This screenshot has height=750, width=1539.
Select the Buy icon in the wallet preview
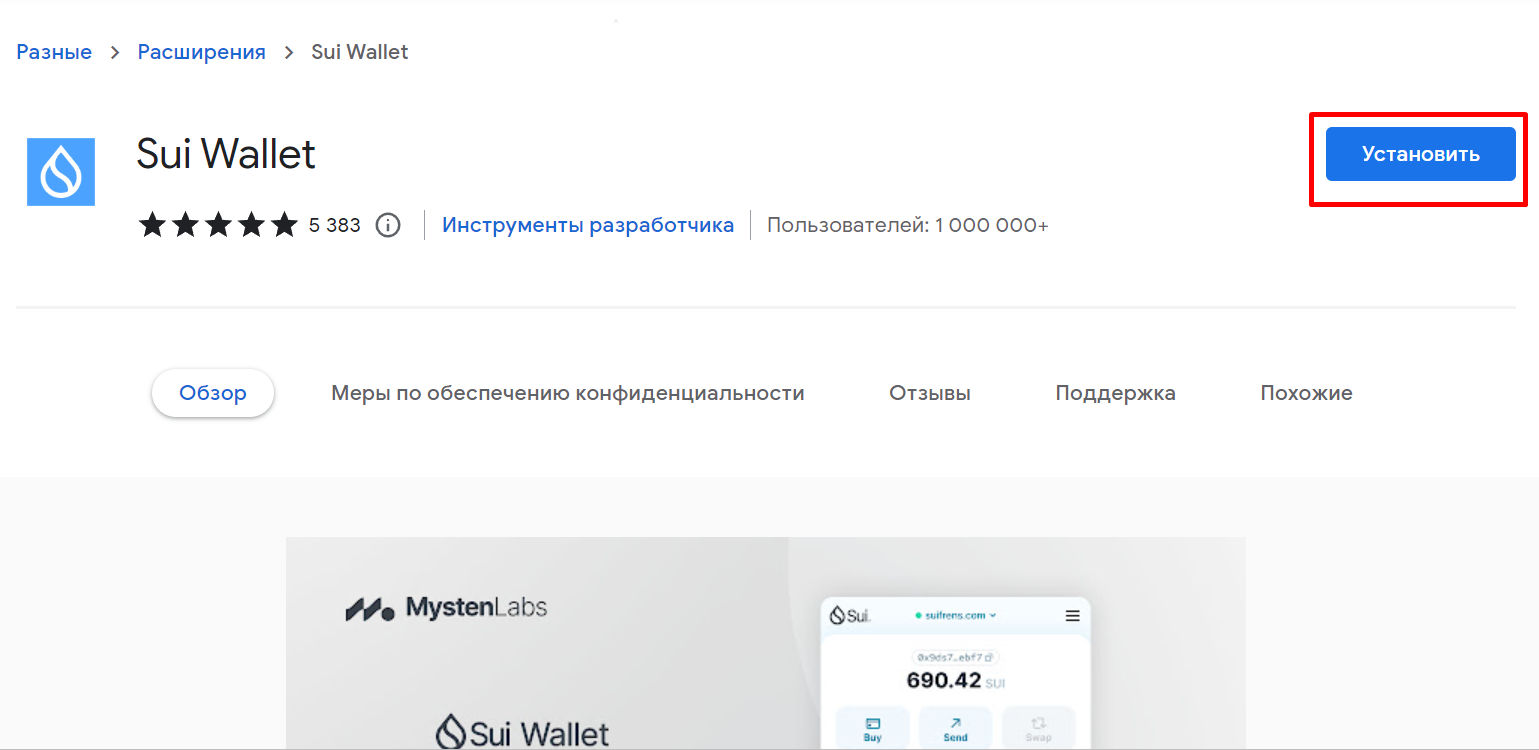click(873, 723)
